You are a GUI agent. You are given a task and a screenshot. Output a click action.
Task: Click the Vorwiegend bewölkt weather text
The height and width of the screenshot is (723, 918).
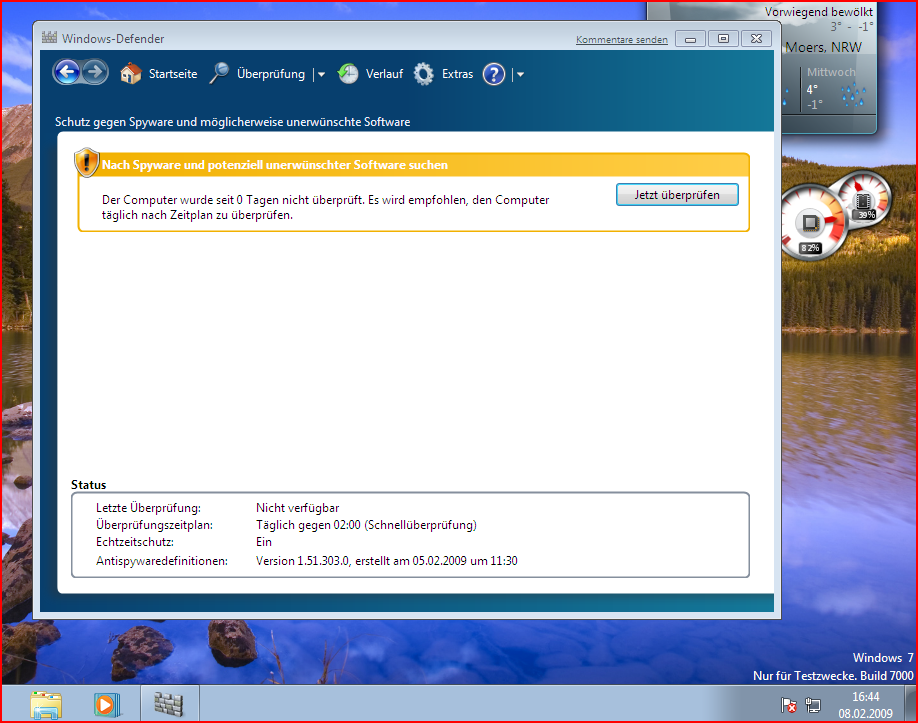(818, 12)
